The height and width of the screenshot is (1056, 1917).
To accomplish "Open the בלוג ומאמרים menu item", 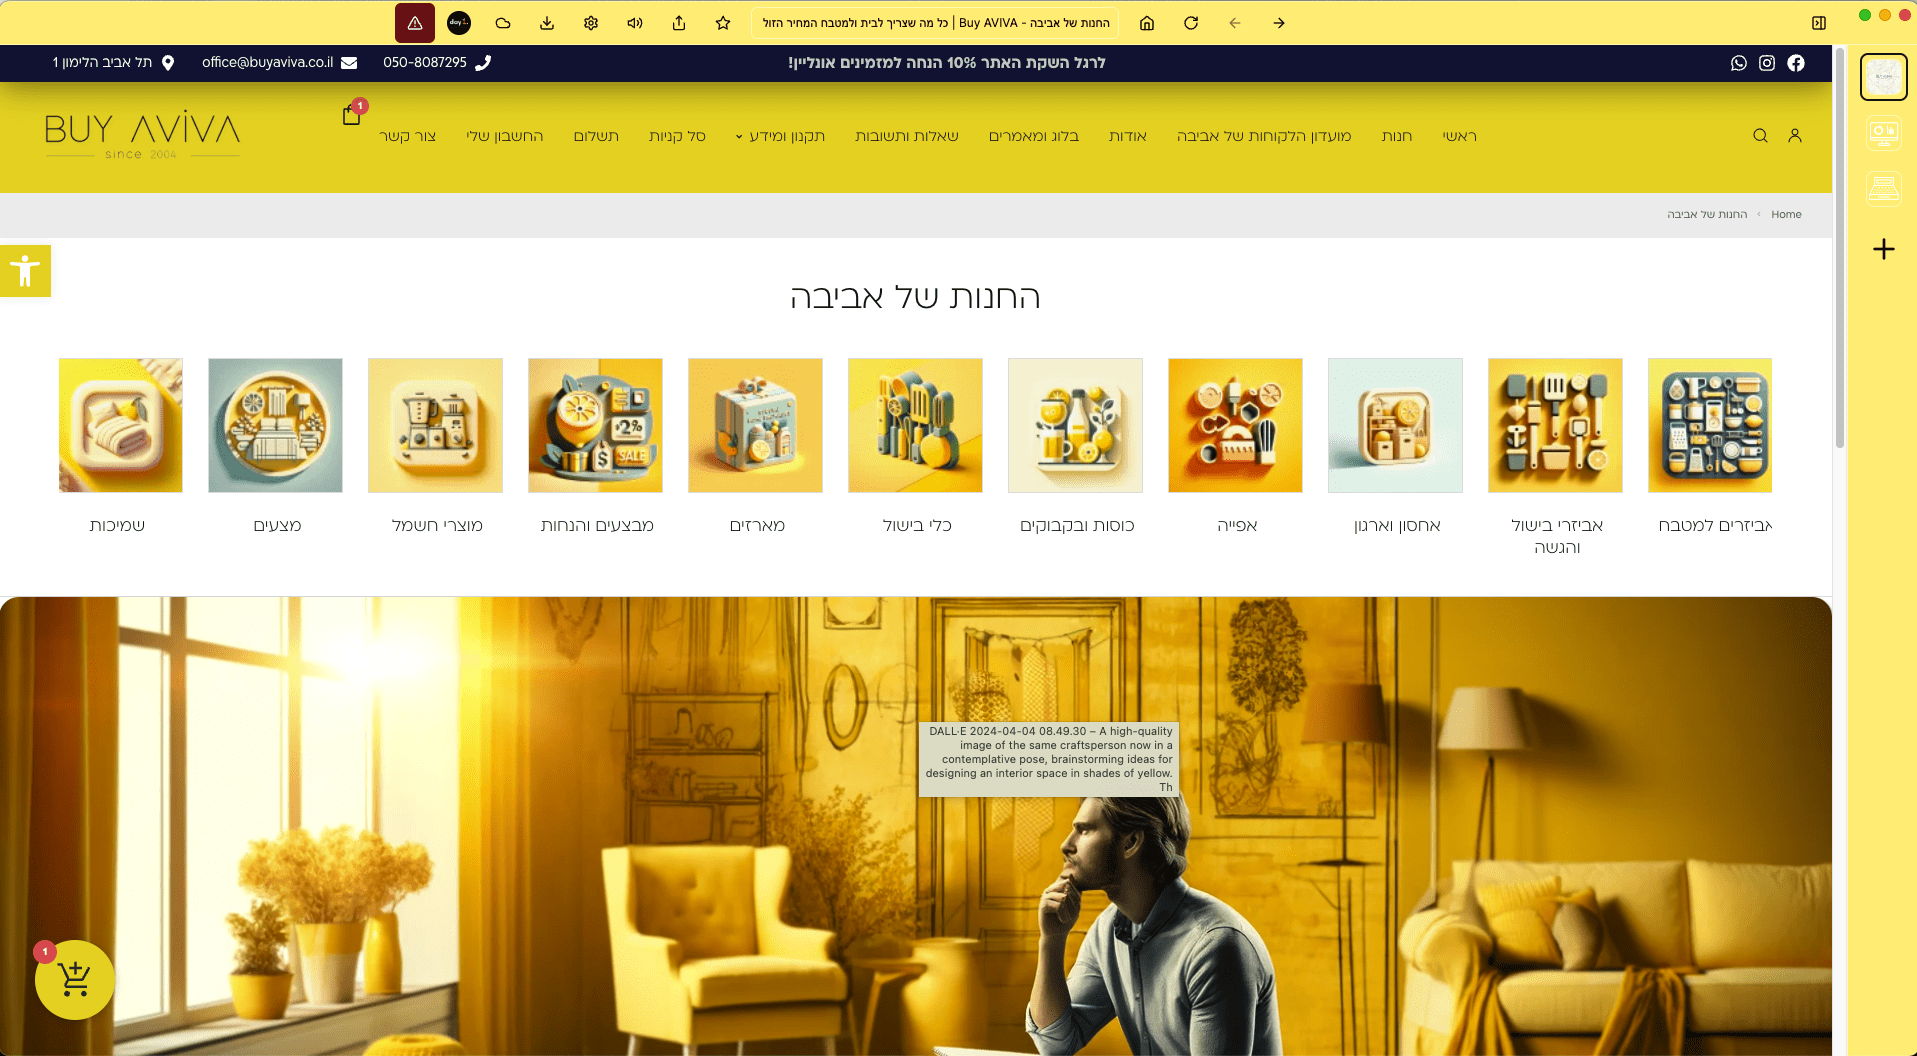I will point(1033,136).
